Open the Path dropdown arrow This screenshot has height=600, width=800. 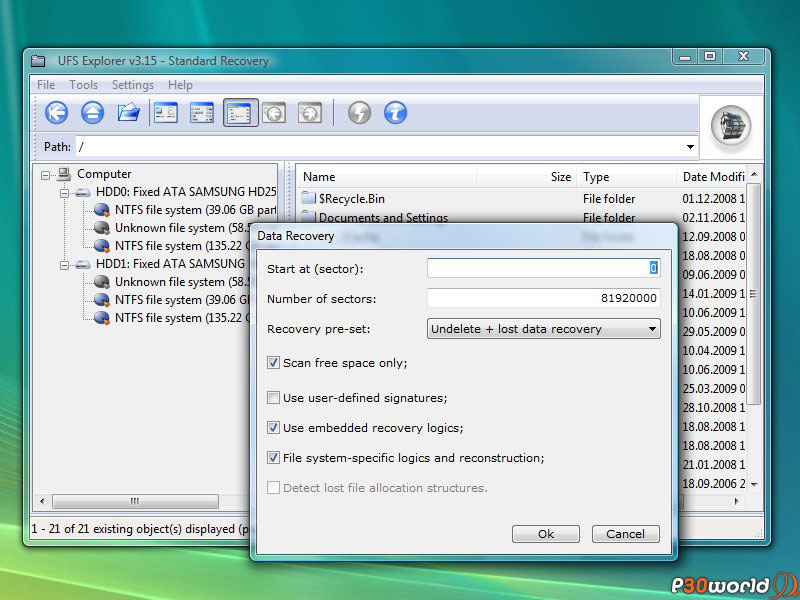690,147
